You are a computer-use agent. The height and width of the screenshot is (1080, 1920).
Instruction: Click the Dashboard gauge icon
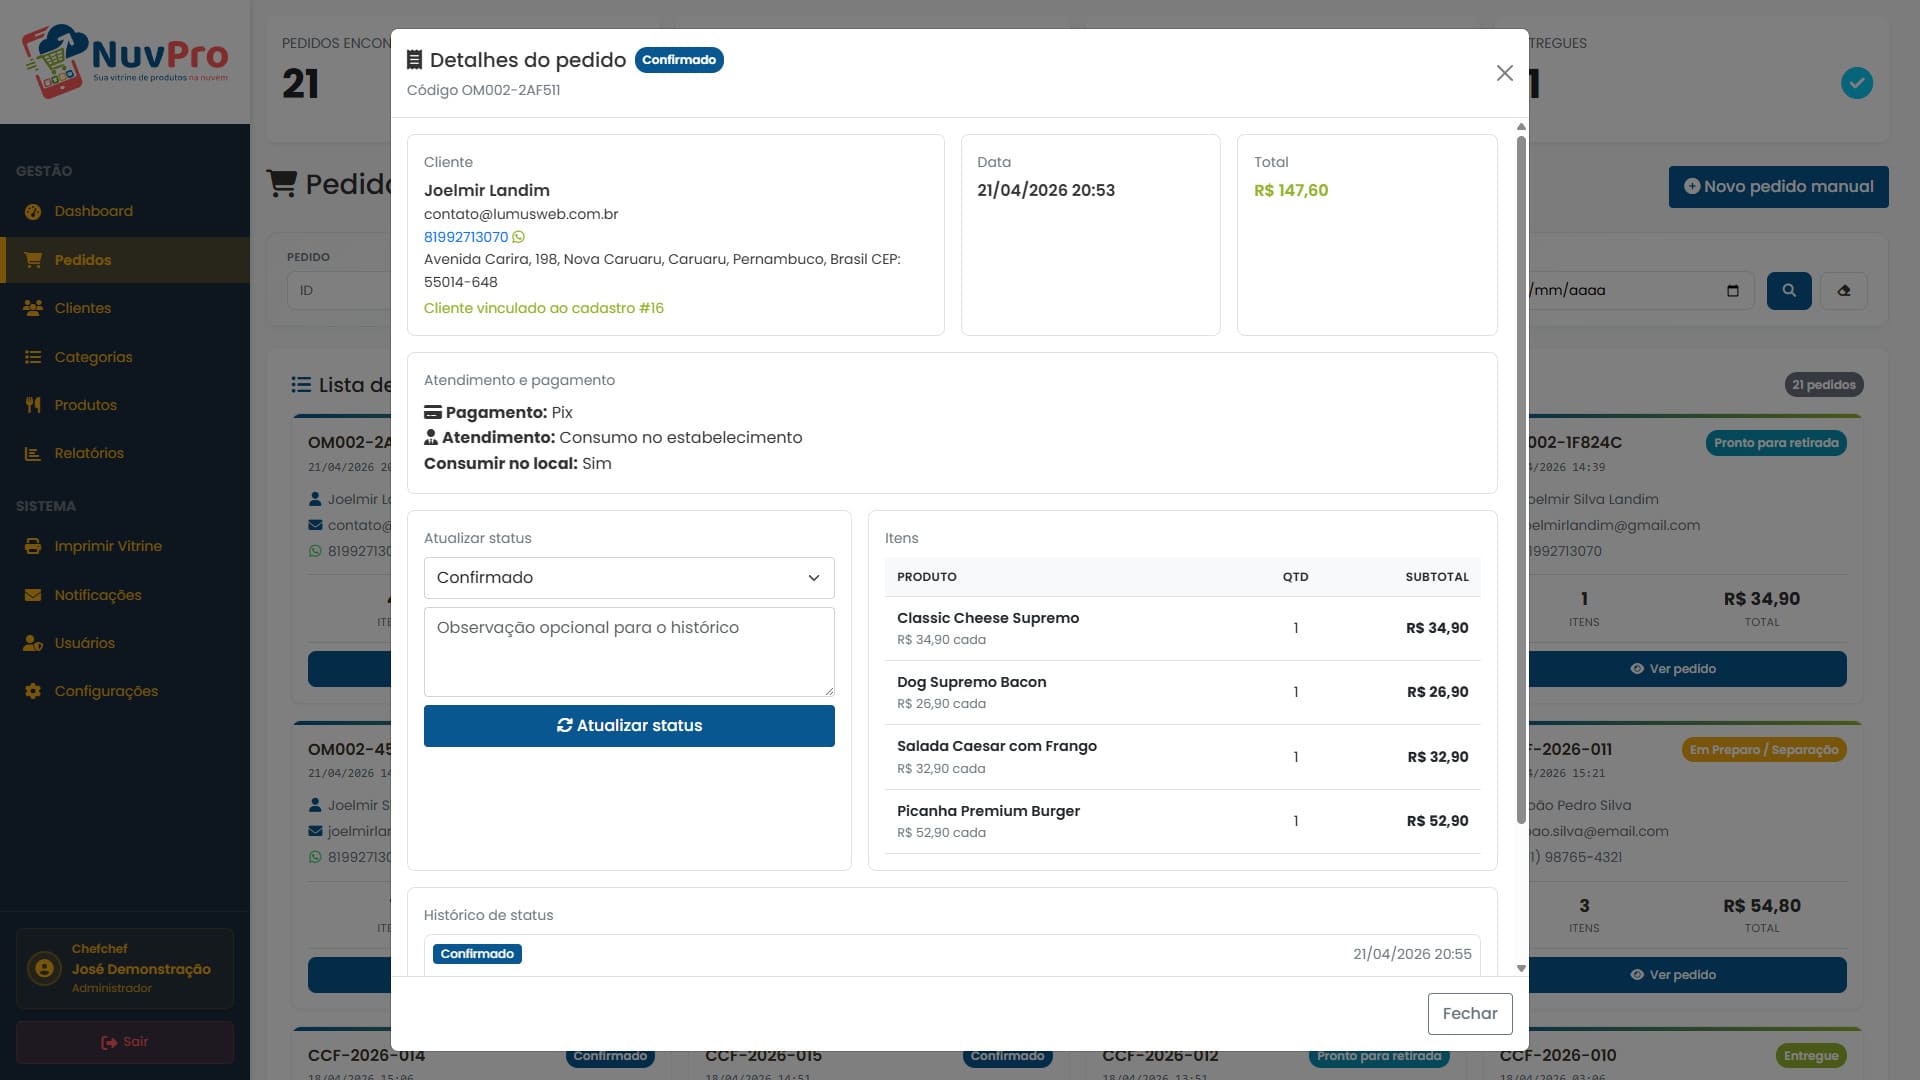pos(33,211)
